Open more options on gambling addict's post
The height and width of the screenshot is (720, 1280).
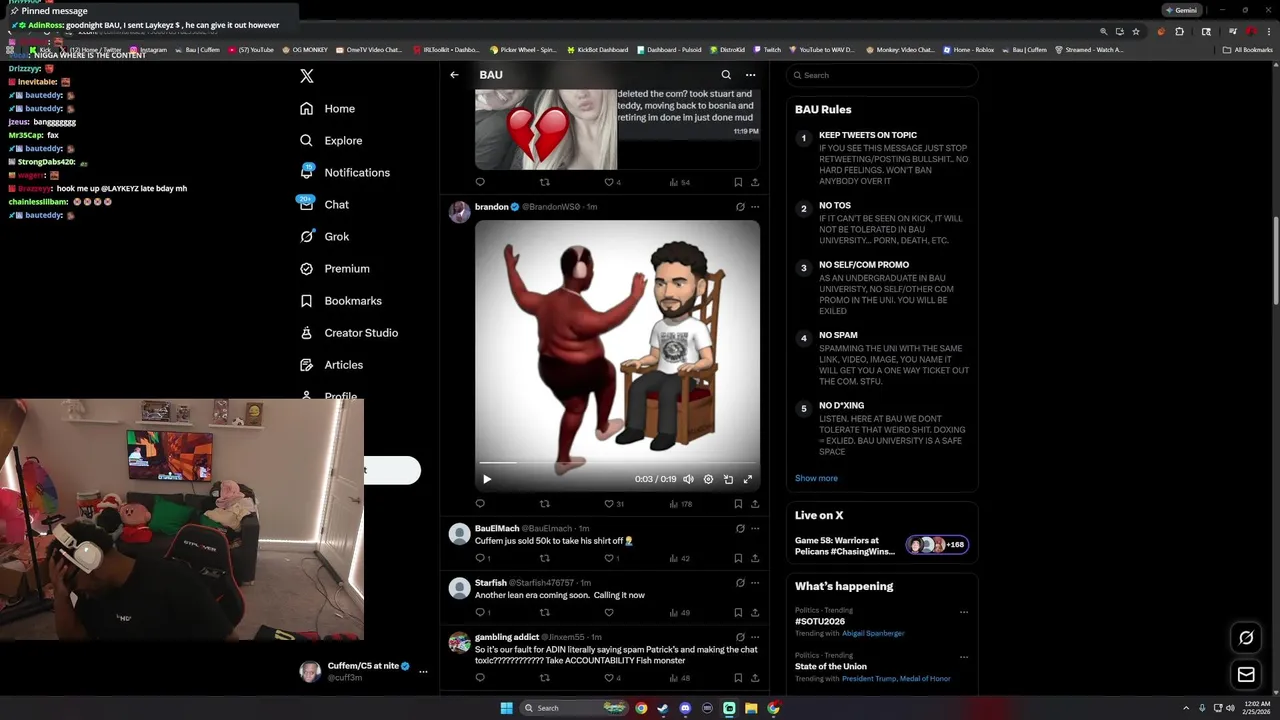(755, 637)
